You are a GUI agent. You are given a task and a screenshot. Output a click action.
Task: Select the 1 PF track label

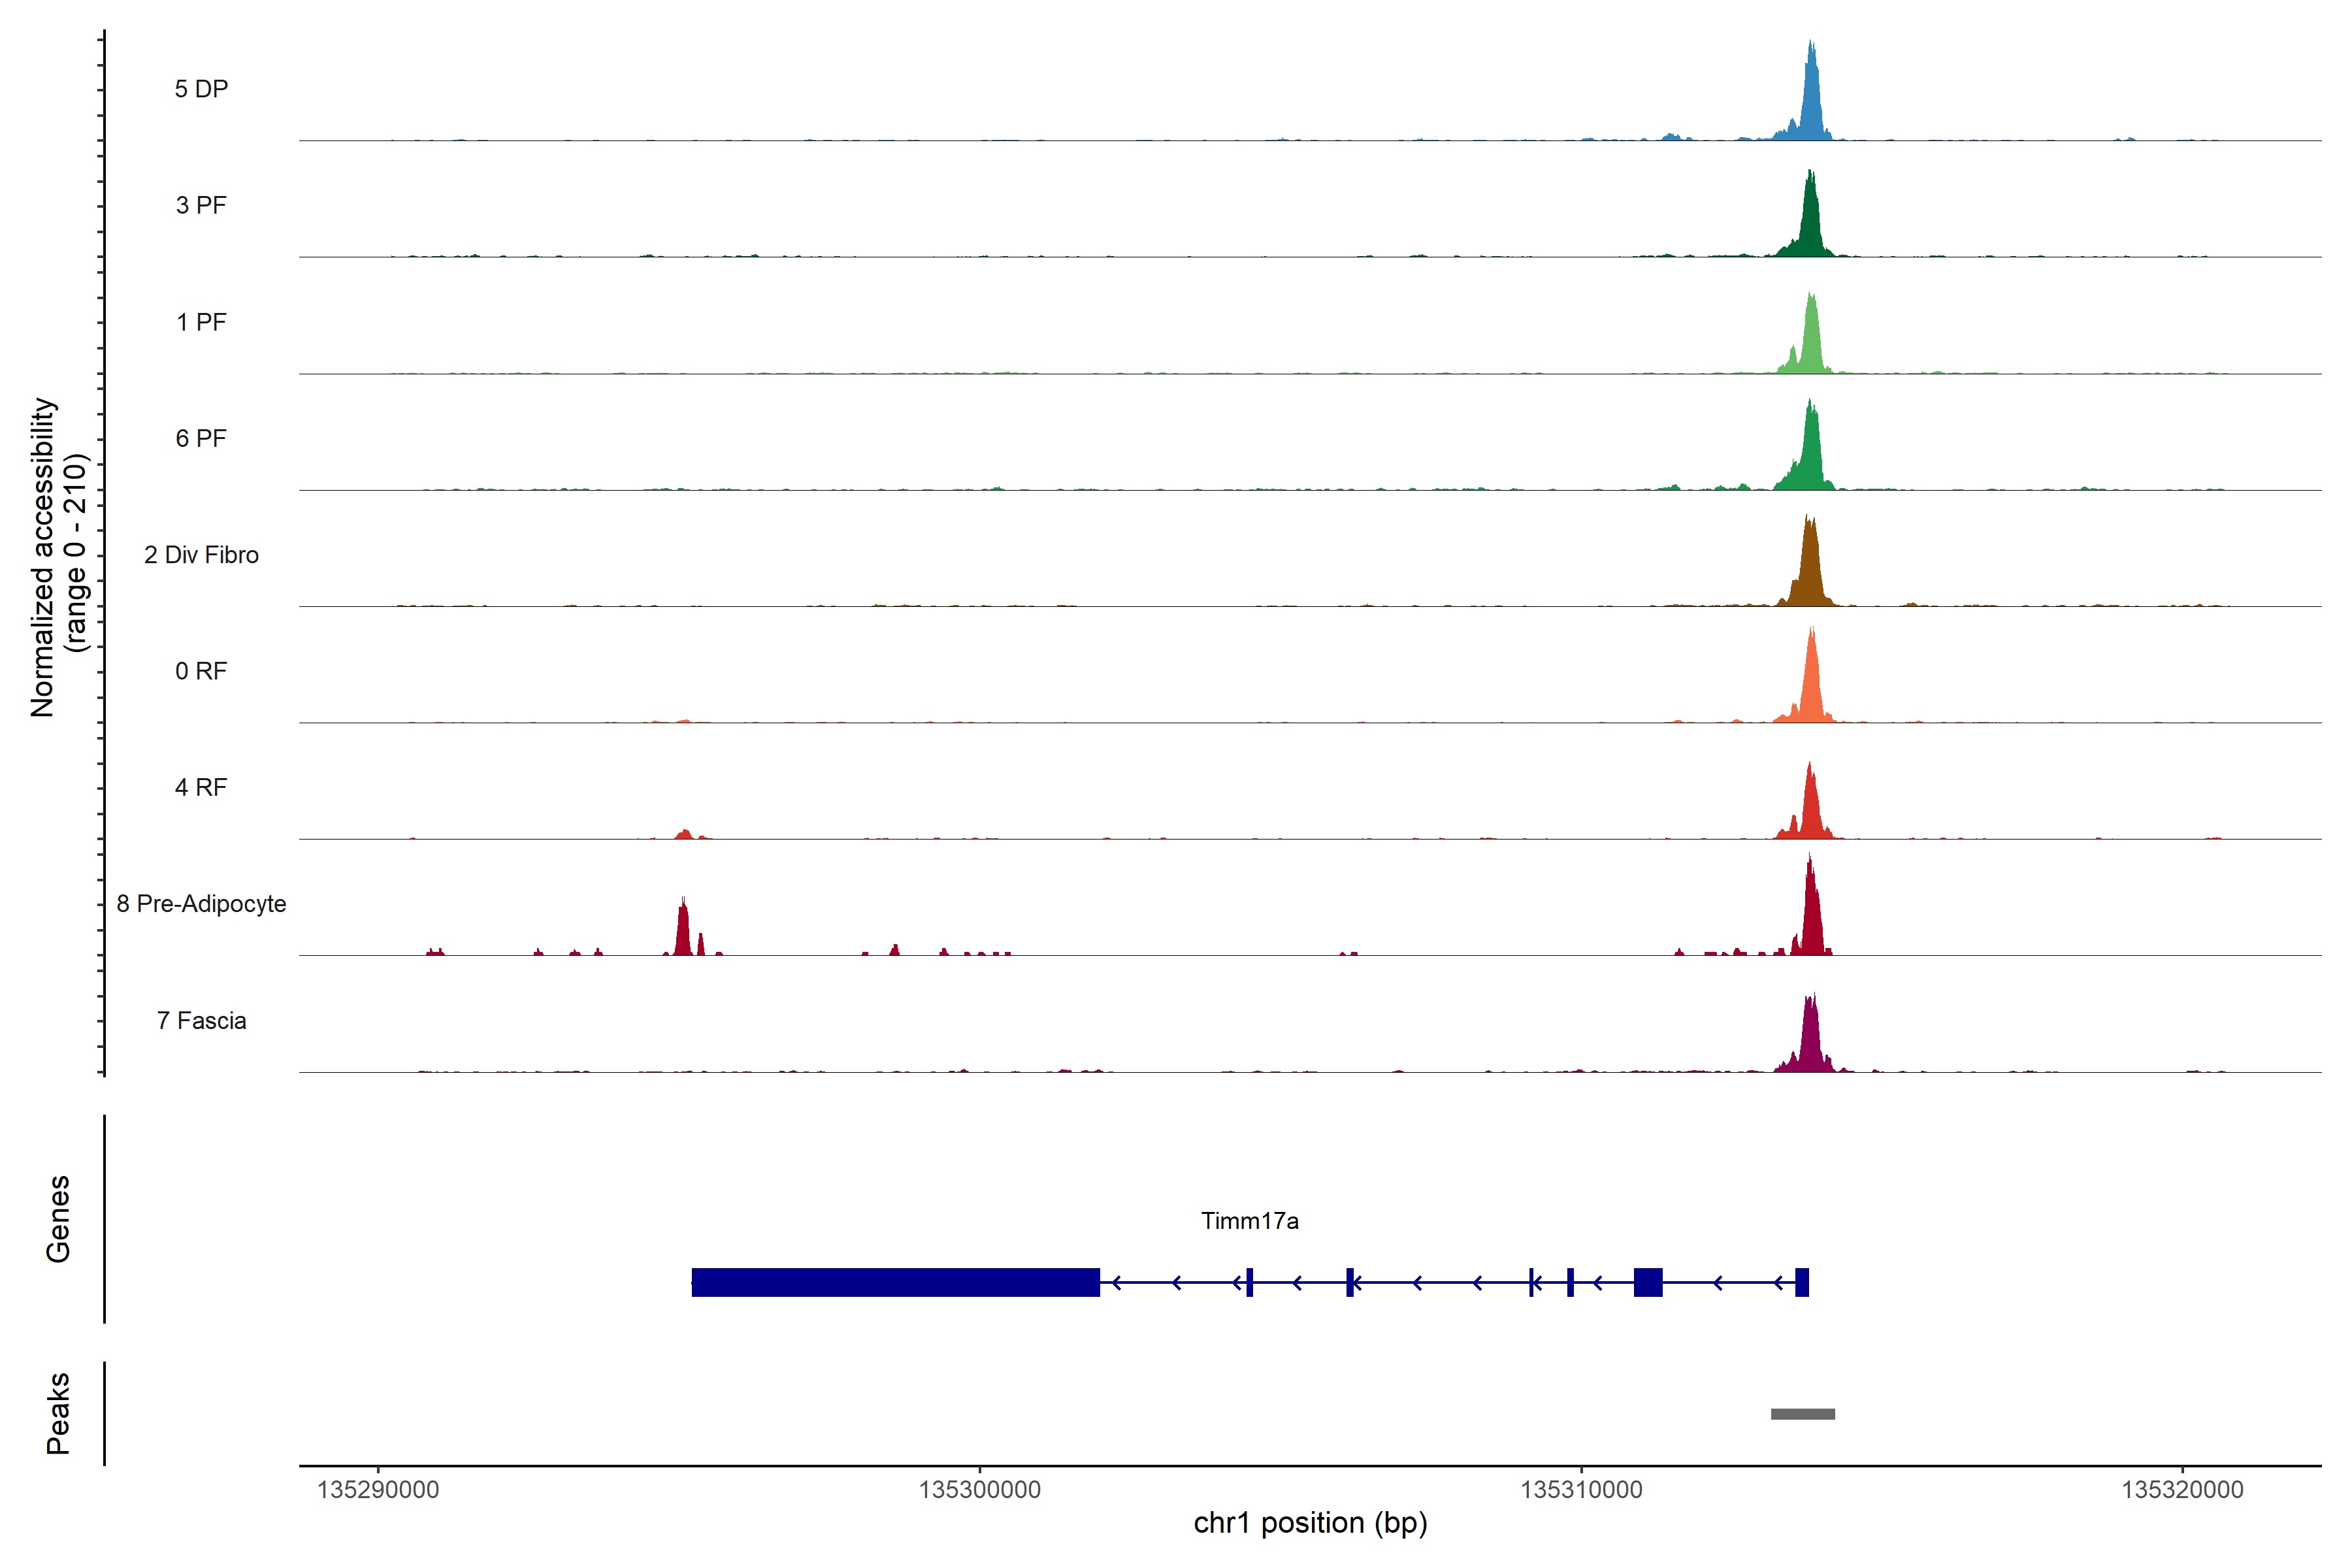(201, 322)
